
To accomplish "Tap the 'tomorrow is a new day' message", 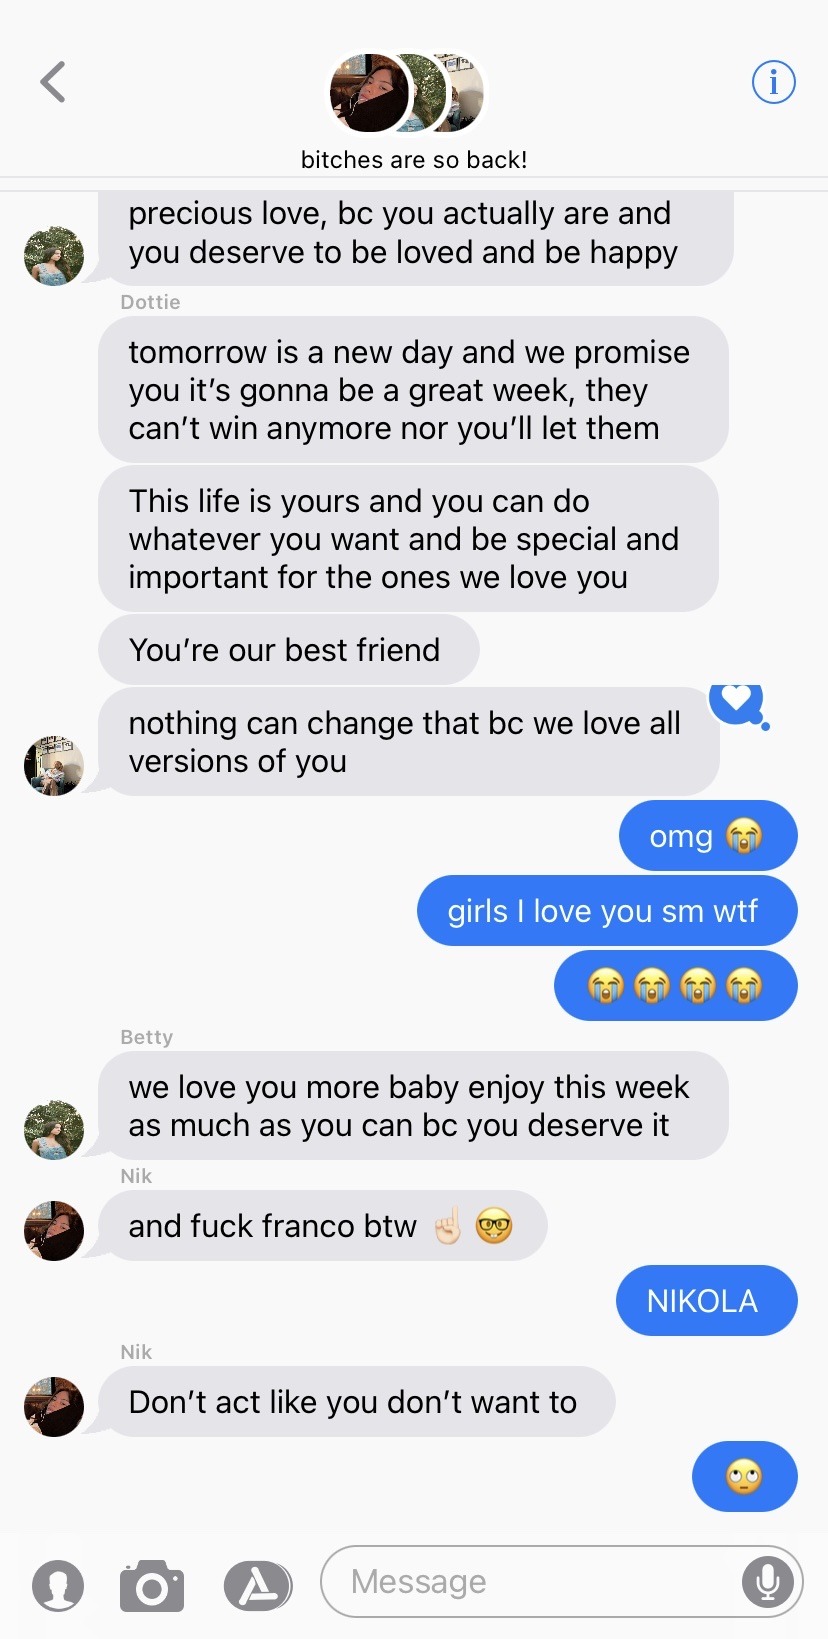I will coord(413,390).
